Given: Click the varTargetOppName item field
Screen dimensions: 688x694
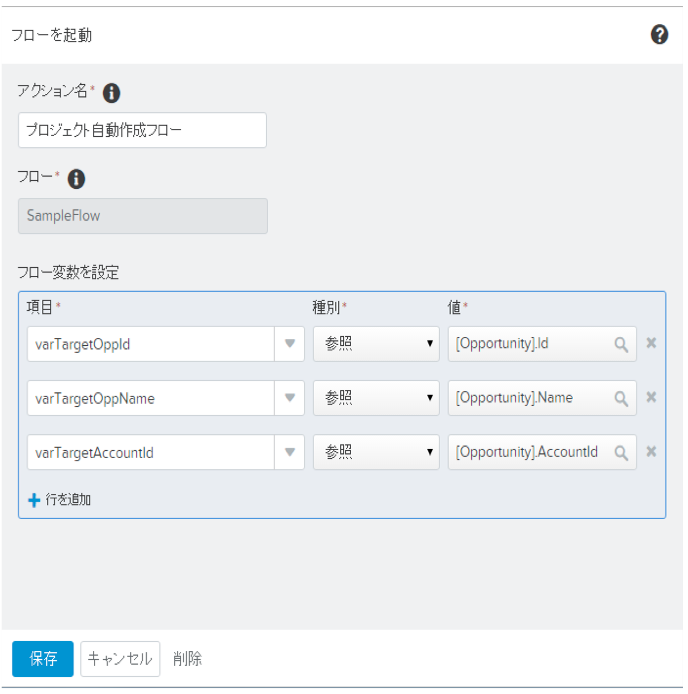Looking at the screenshot, I should pos(151,398).
